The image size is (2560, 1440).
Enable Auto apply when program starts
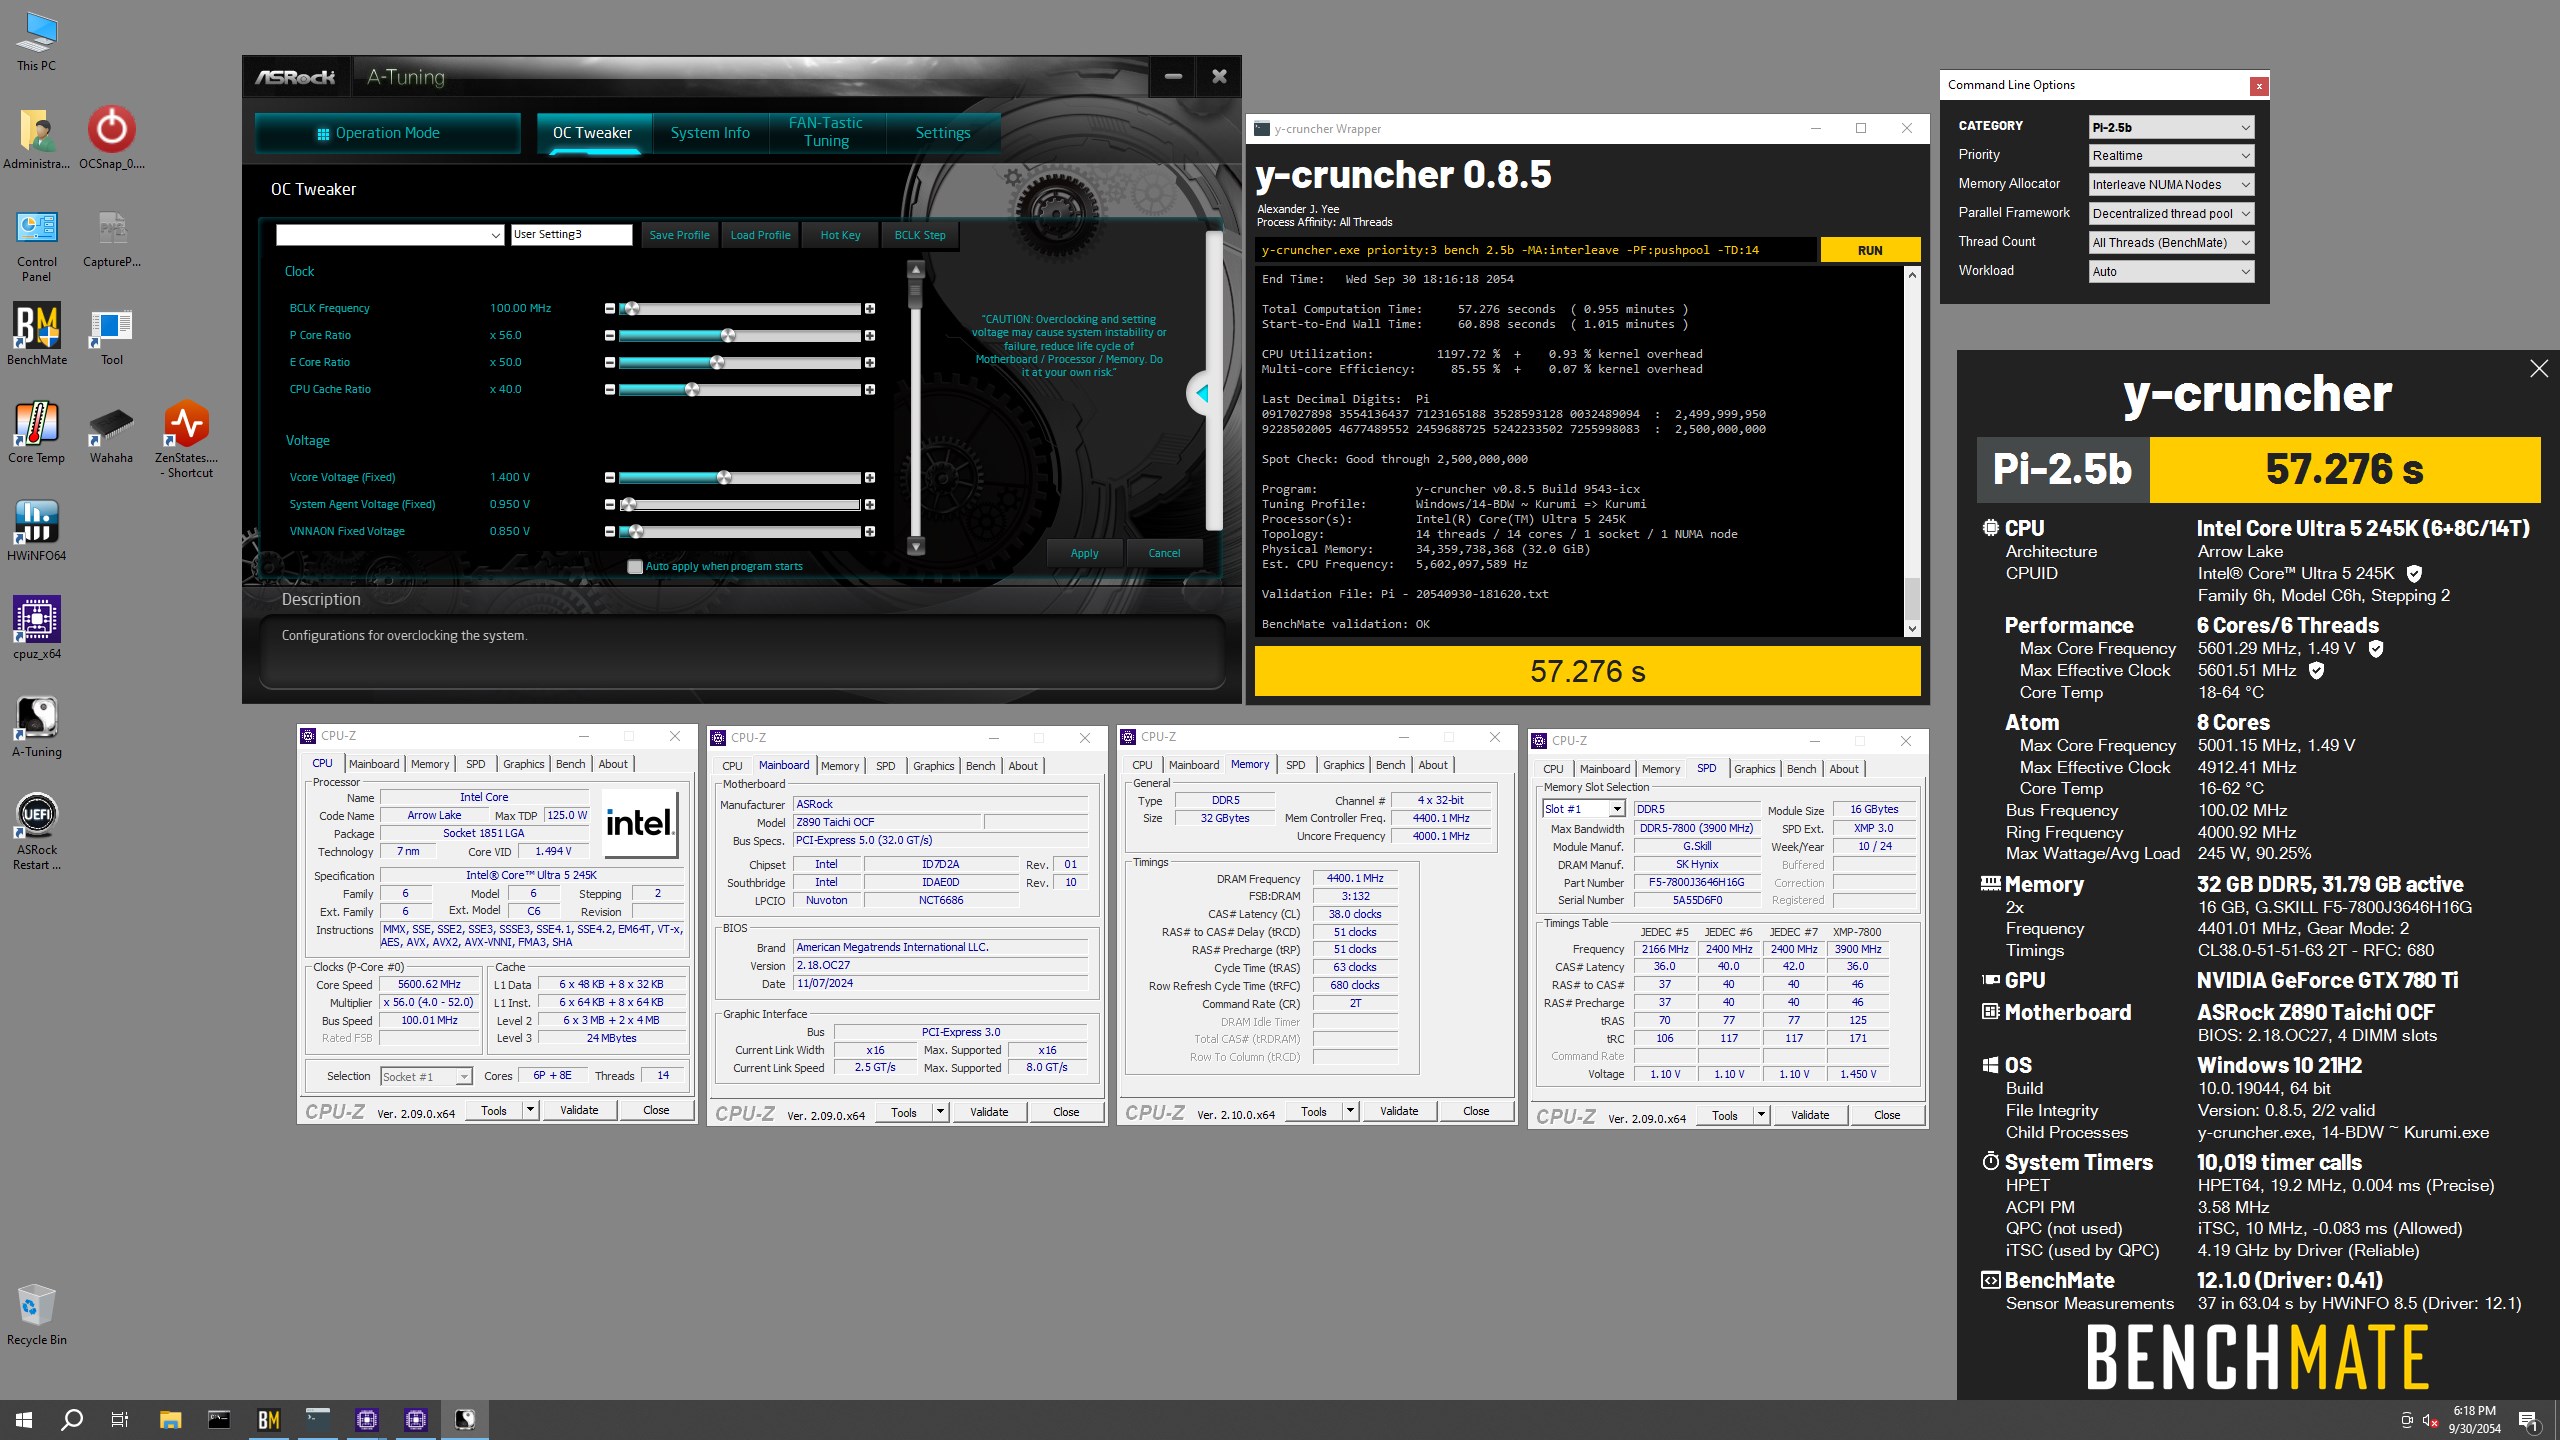pos(634,567)
